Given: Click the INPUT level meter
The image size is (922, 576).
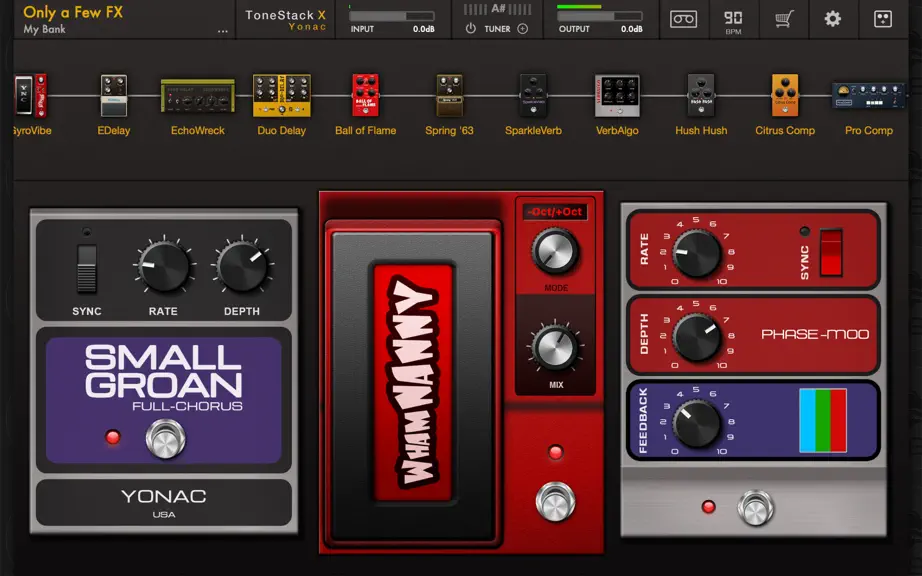Looking at the screenshot, I should point(392,16).
